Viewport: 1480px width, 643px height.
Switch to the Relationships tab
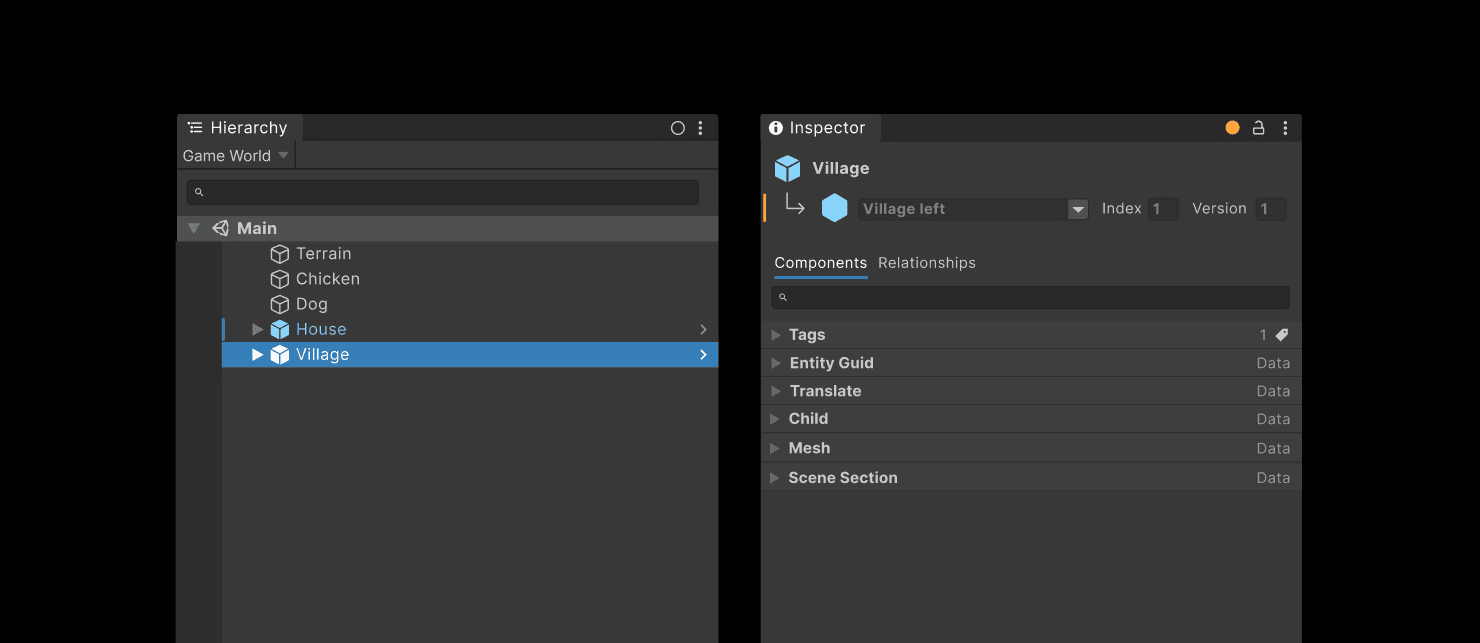point(926,262)
